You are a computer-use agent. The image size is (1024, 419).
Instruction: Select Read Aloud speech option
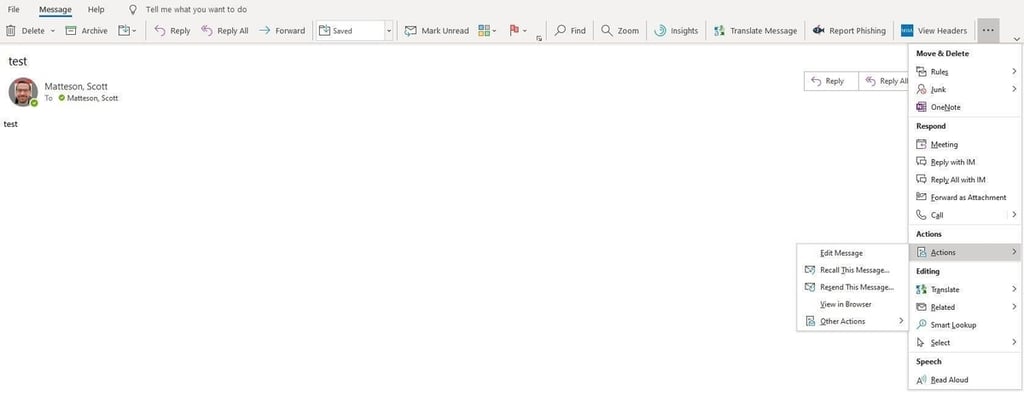949,380
